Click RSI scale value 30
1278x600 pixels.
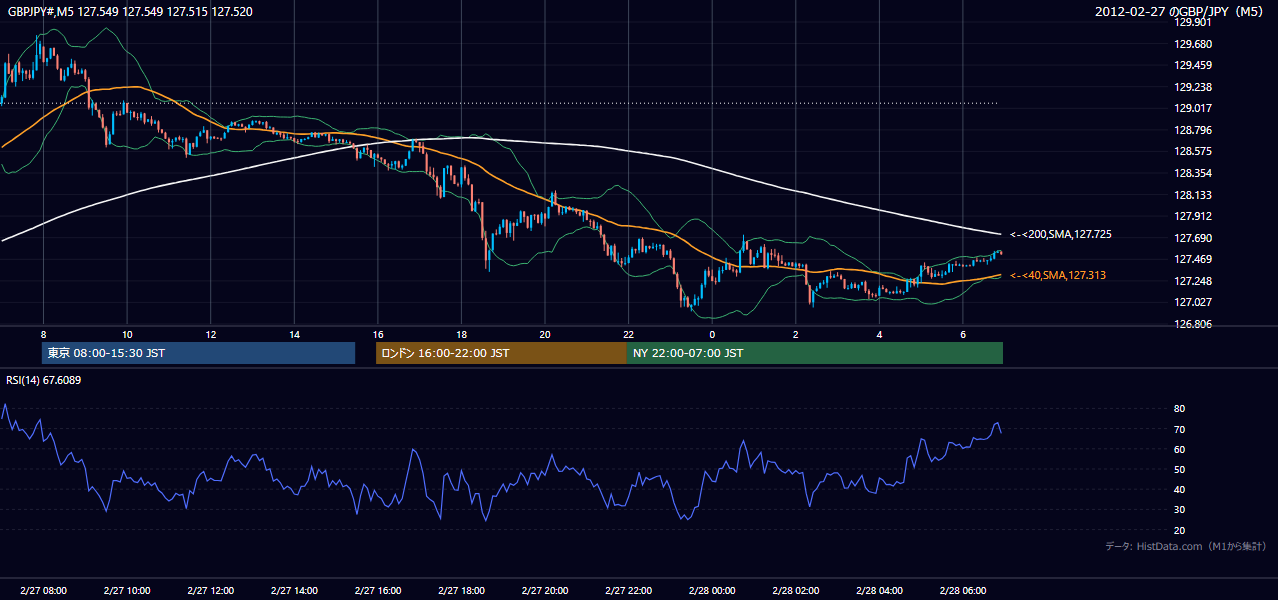pyautogui.click(x=1180, y=509)
